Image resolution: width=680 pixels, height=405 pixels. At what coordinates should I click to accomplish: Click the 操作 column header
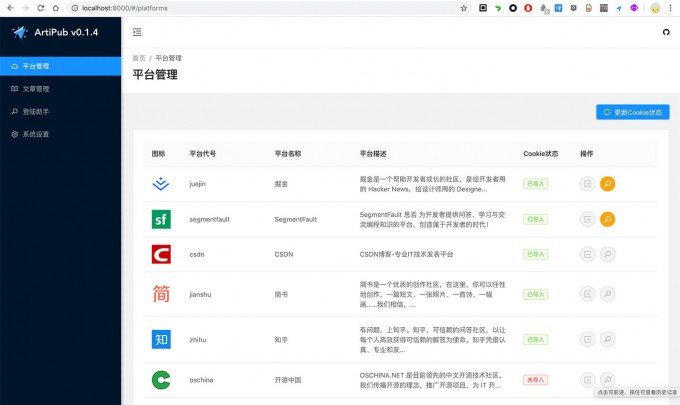pyautogui.click(x=587, y=154)
